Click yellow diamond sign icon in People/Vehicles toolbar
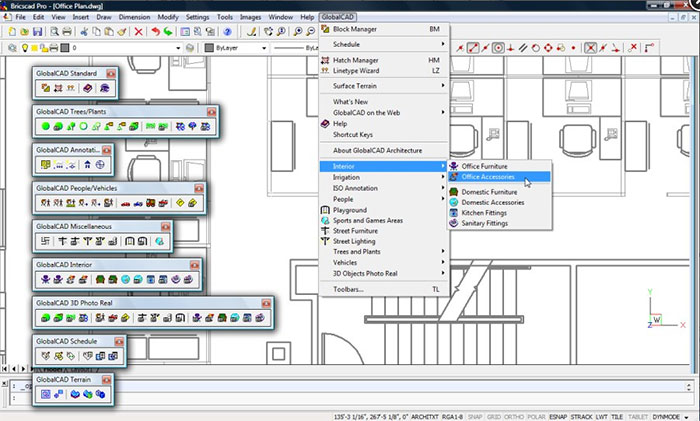700x421 pixels. coord(180,203)
